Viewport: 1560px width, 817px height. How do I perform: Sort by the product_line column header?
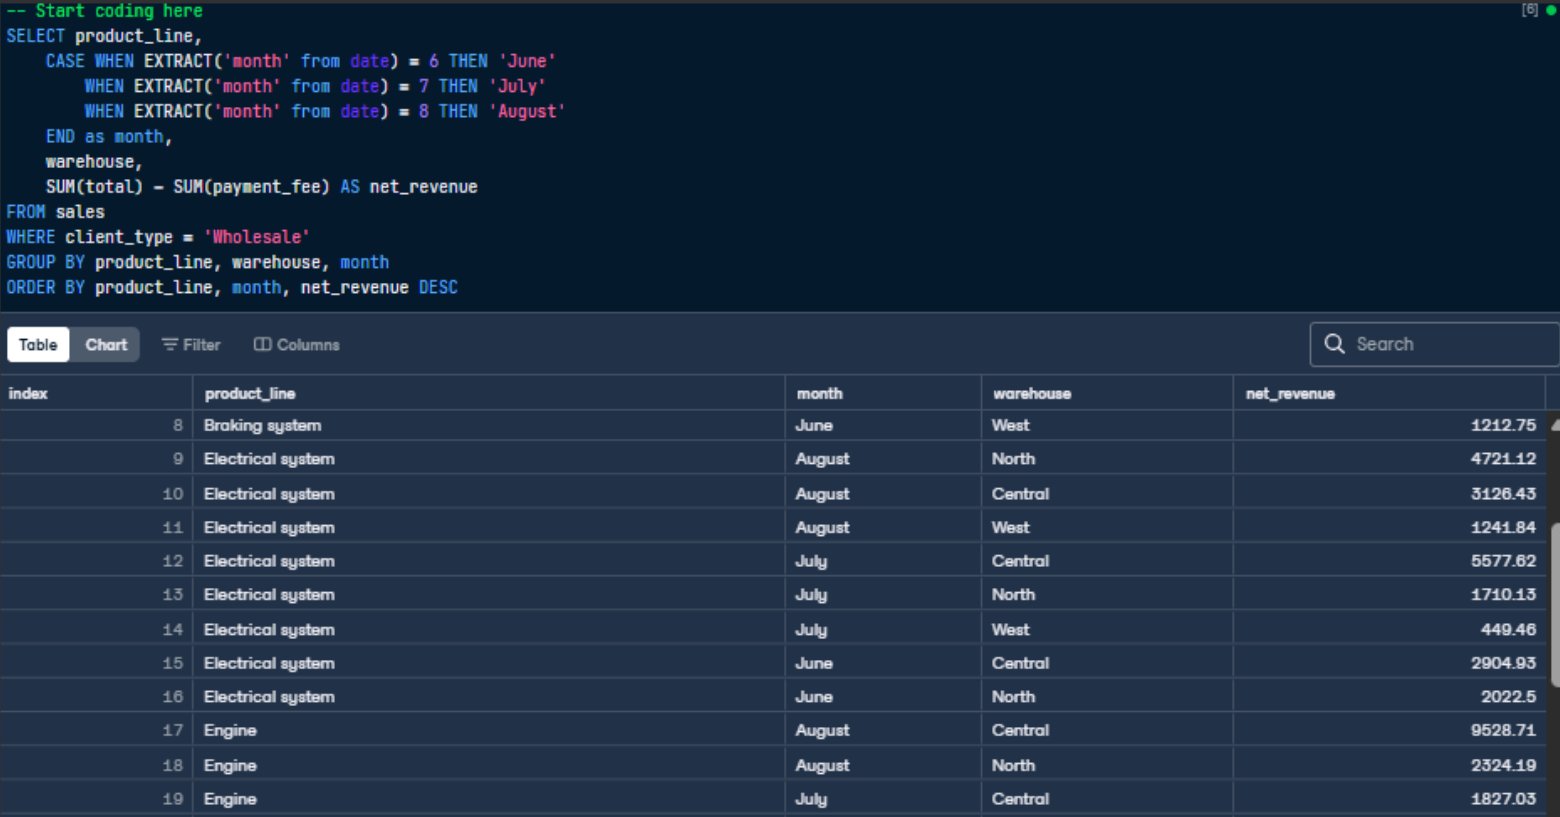[250, 393]
